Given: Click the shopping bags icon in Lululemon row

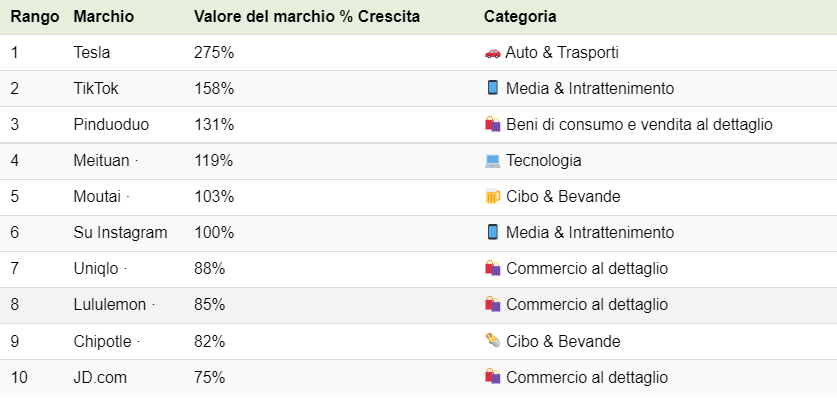Looking at the screenshot, I should (493, 304).
